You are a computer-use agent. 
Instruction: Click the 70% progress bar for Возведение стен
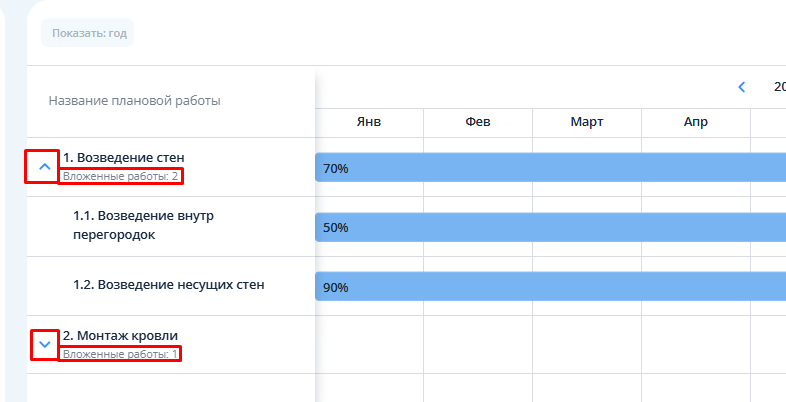coord(550,168)
